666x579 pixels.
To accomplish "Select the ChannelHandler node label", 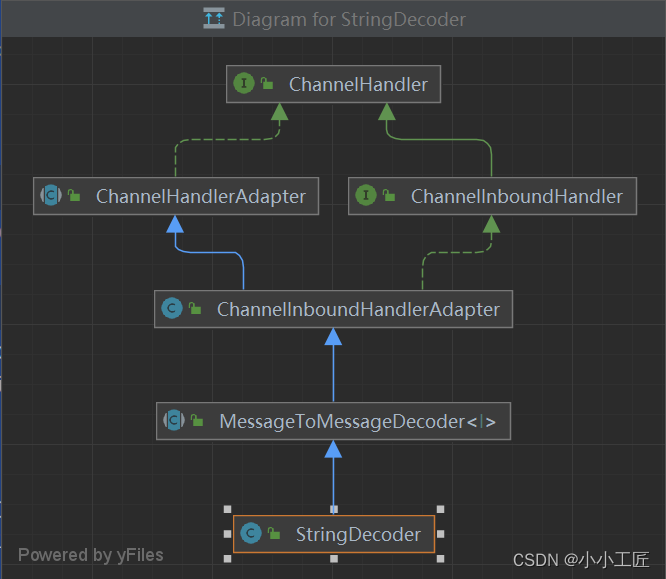I will [x=358, y=85].
